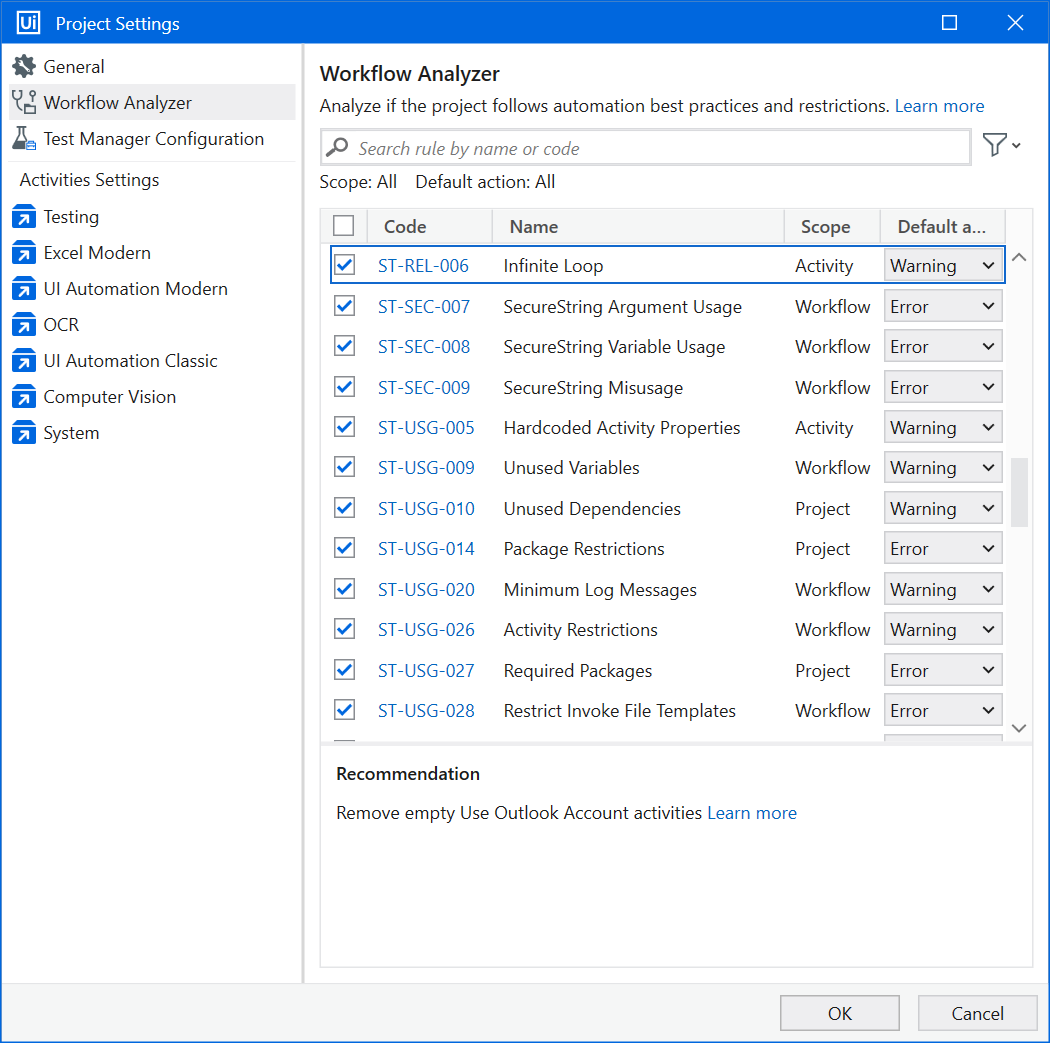Open UI Automation Modern settings

135,289
